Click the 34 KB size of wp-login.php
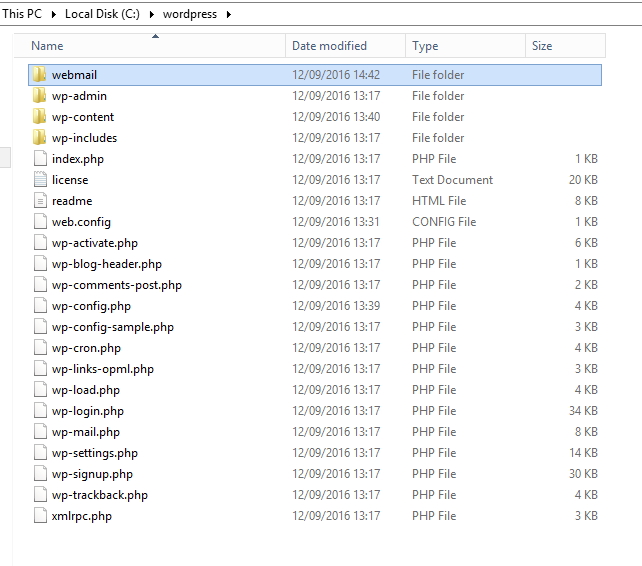This screenshot has height=566, width=642. pyautogui.click(x=583, y=411)
